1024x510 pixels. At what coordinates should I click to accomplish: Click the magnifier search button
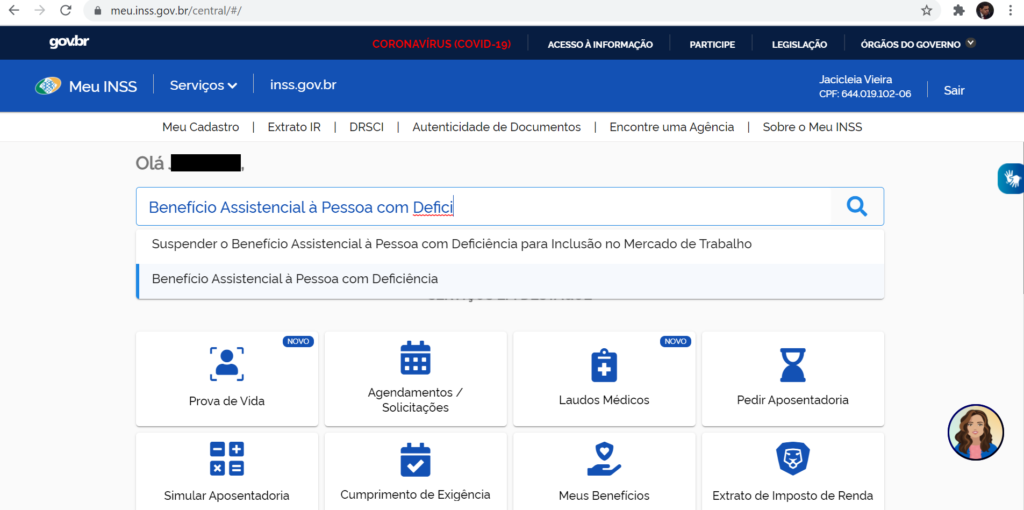coord(857,207)
